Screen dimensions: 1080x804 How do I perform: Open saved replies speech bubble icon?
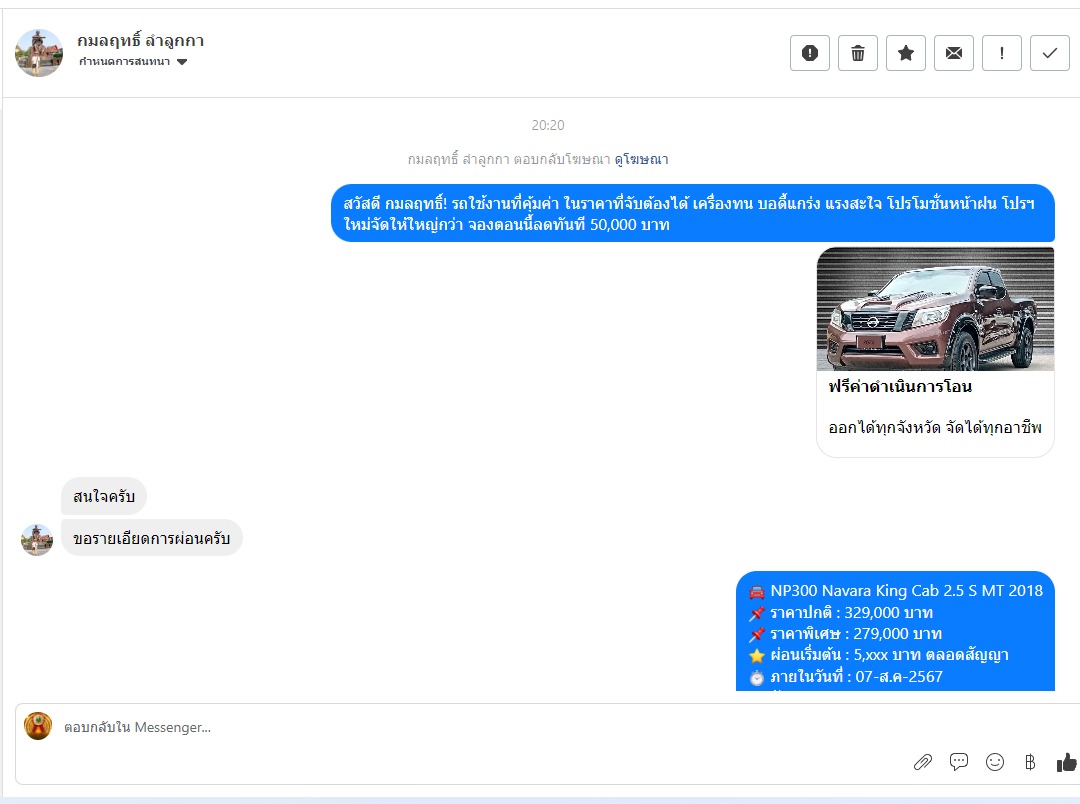coord(959,762)
